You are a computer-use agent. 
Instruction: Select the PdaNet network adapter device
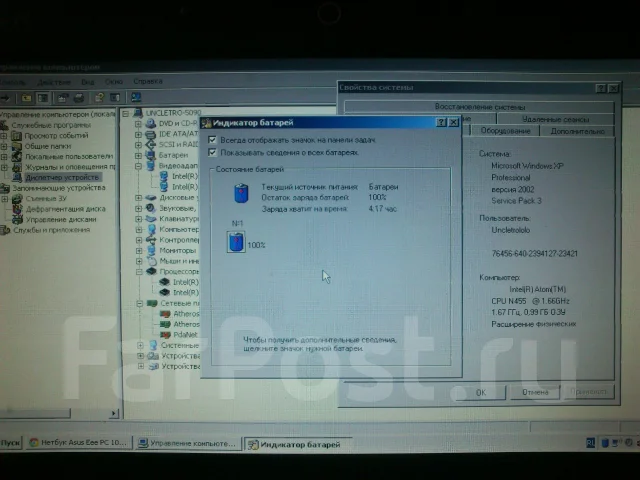point(185,335)
